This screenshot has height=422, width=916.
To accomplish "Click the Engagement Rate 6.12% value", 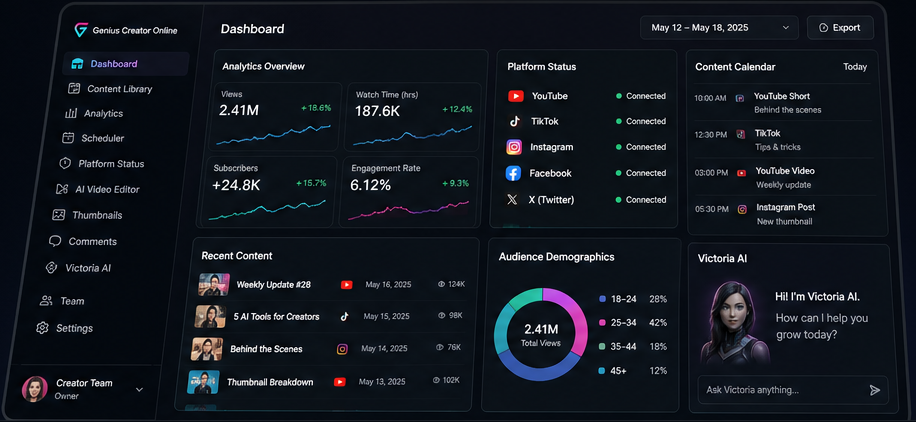I will pyautogui.click(x=370, y=185).
